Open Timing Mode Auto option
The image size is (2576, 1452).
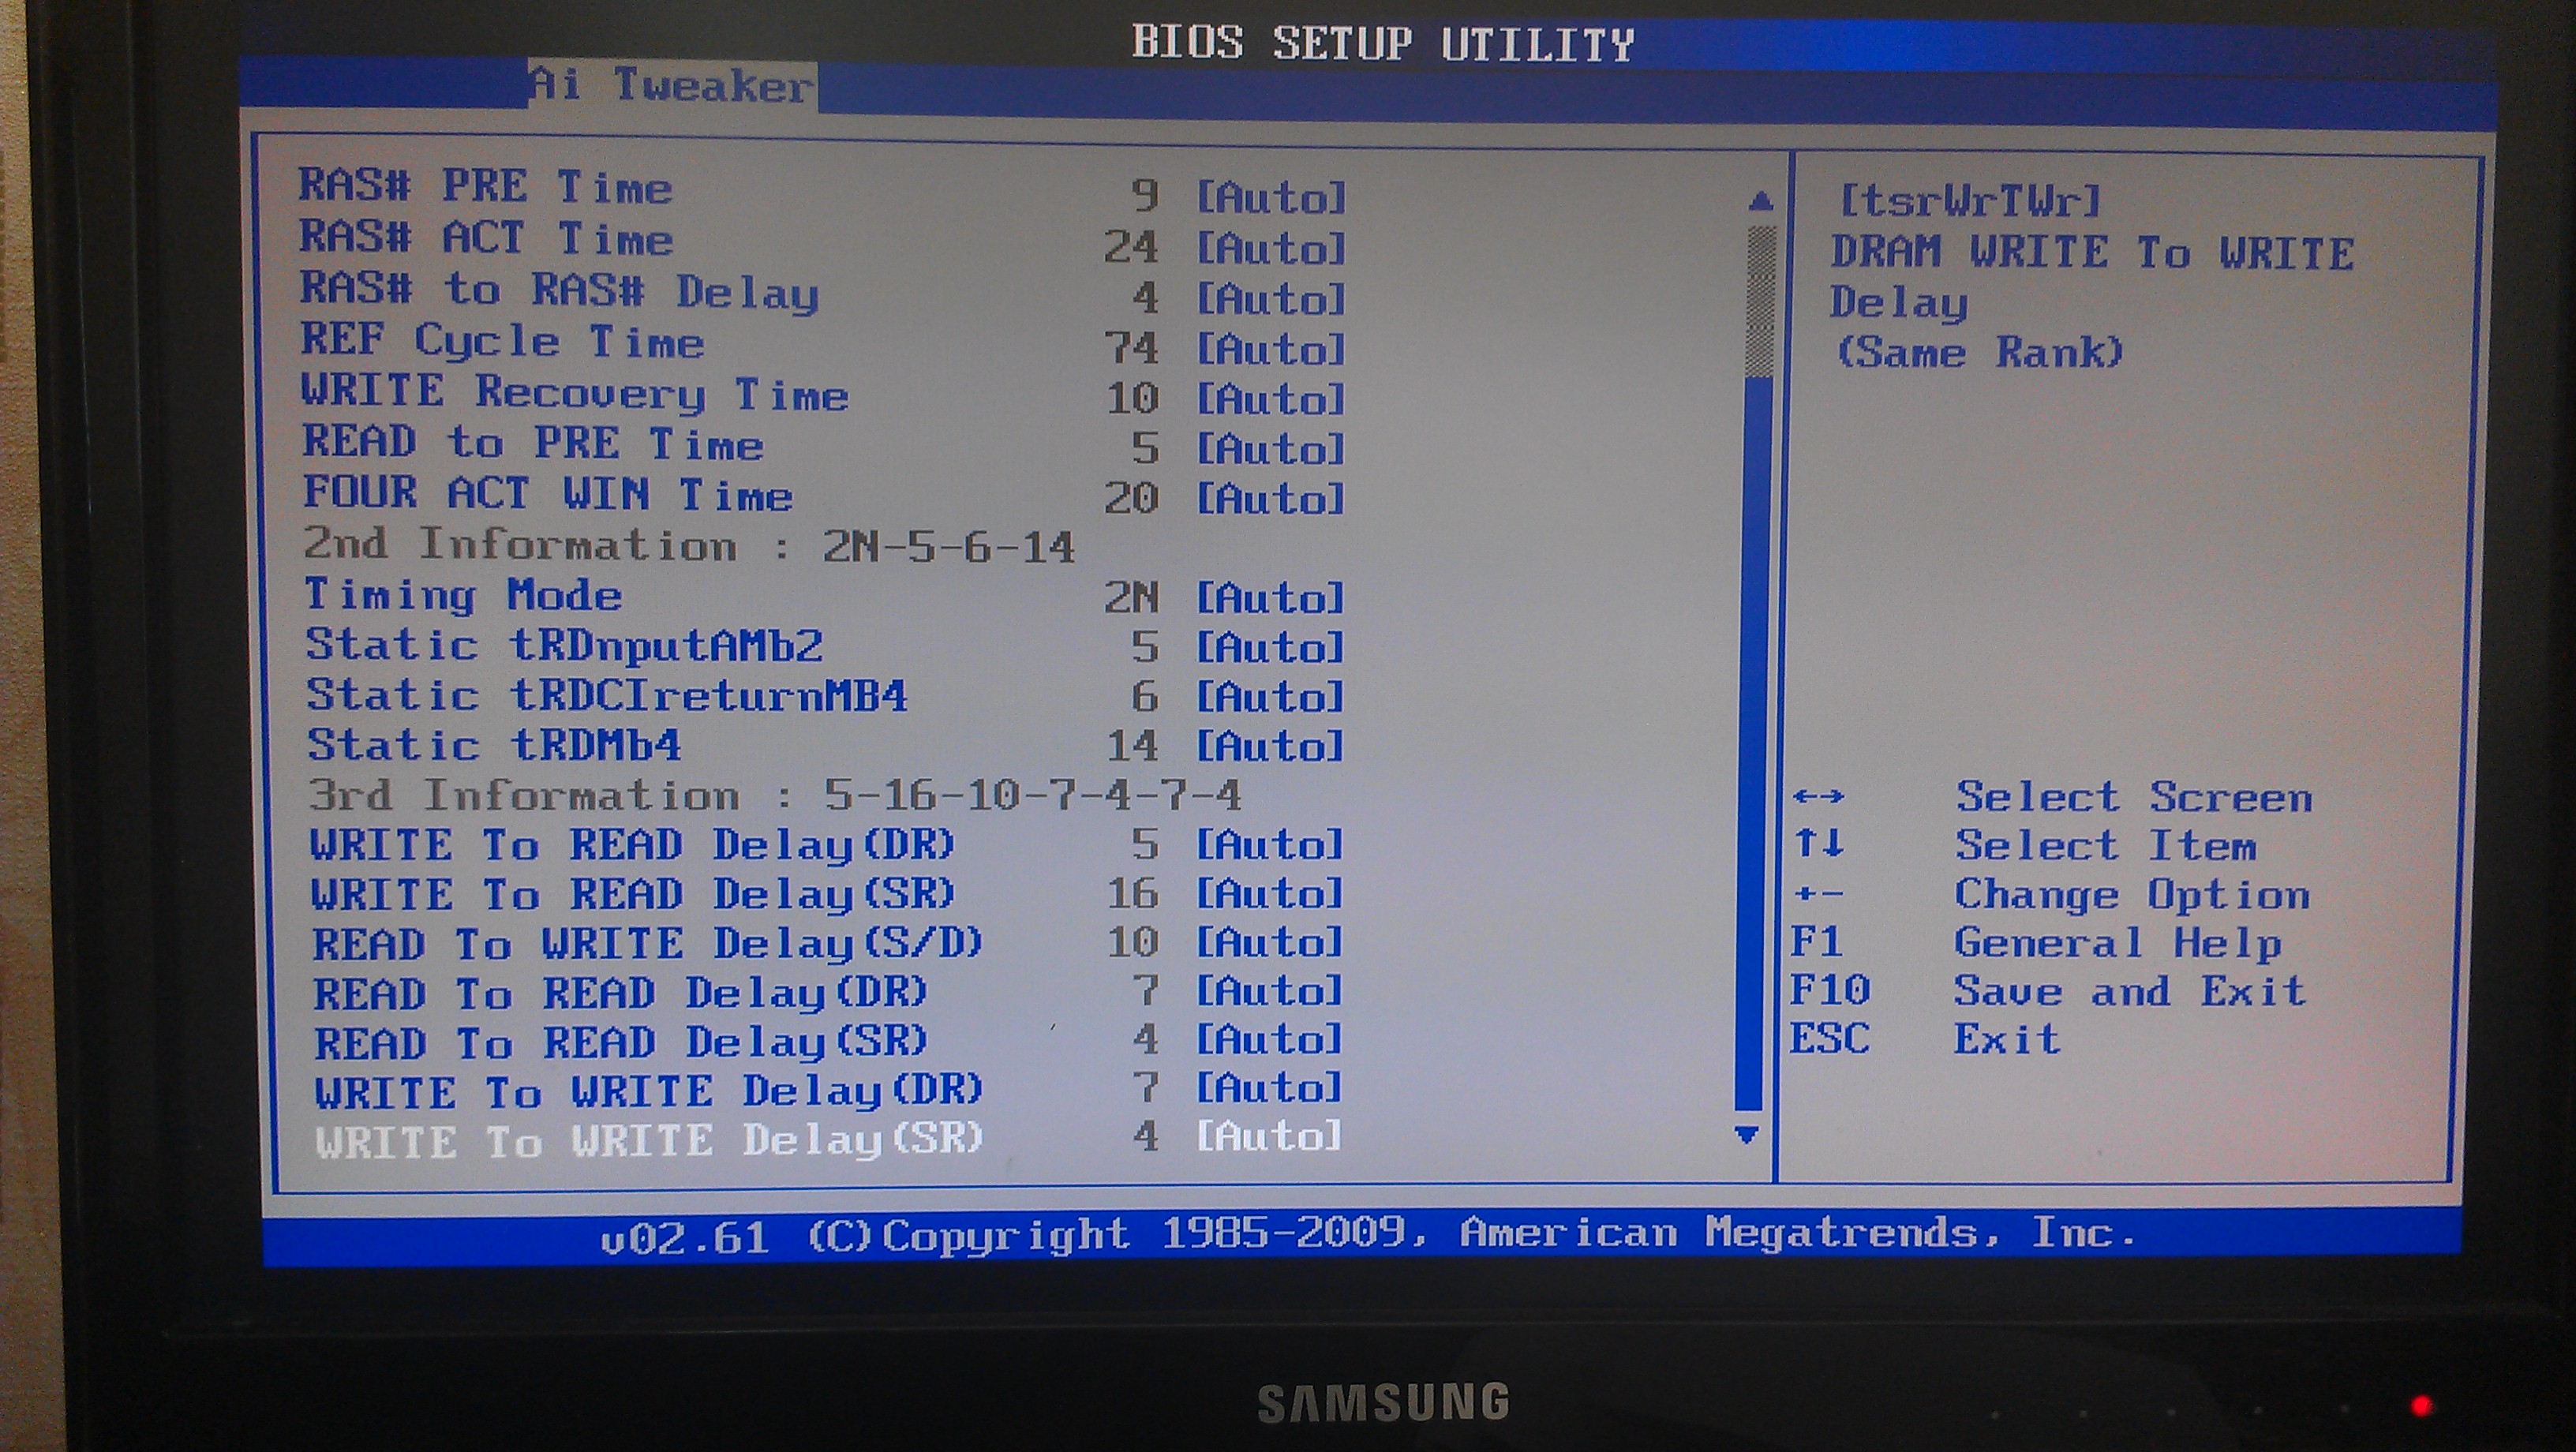coord(1271,599)
